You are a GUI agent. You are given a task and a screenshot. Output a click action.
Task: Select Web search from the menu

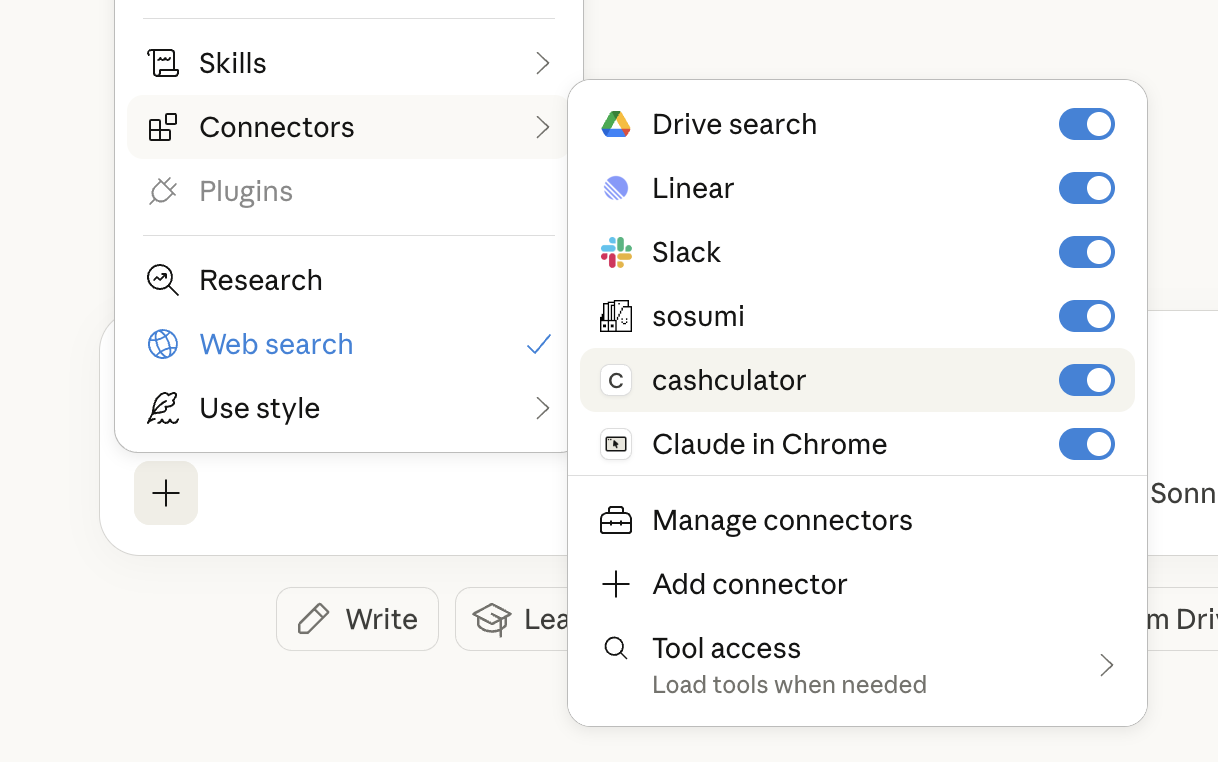click(x=276, y=344)
